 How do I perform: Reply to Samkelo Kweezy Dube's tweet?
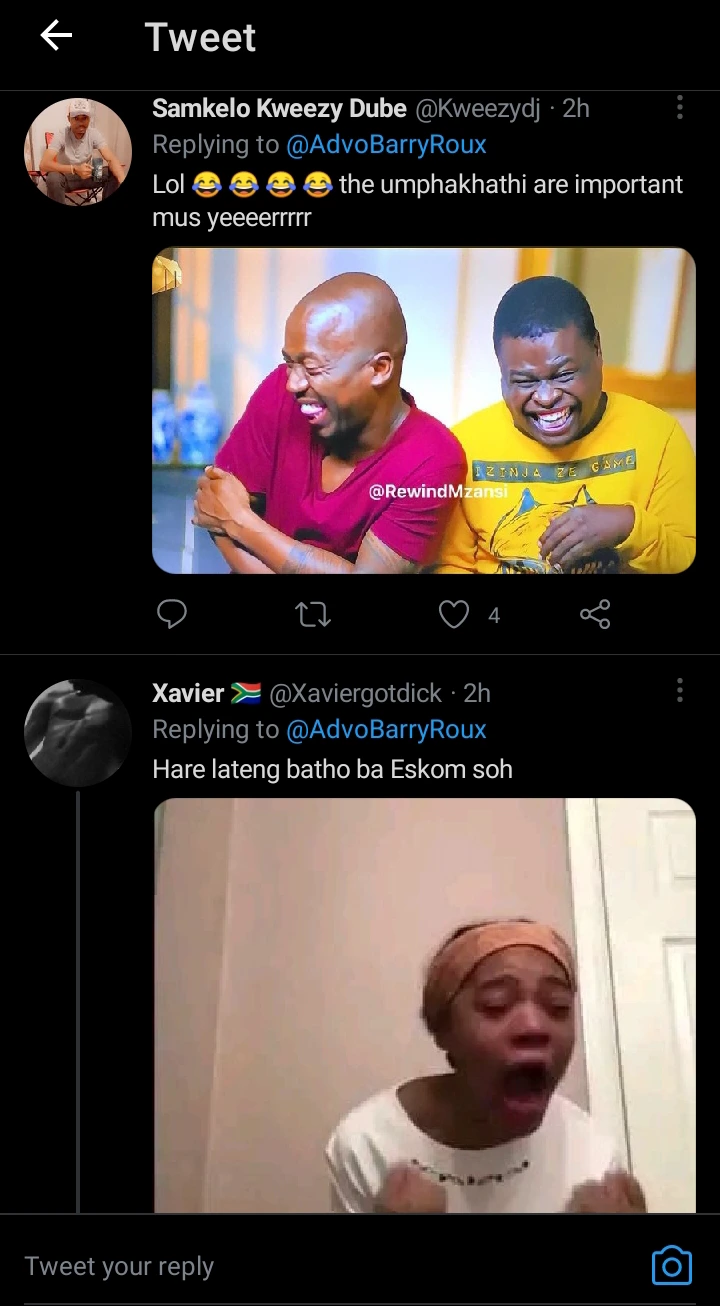tap(172, 614)
